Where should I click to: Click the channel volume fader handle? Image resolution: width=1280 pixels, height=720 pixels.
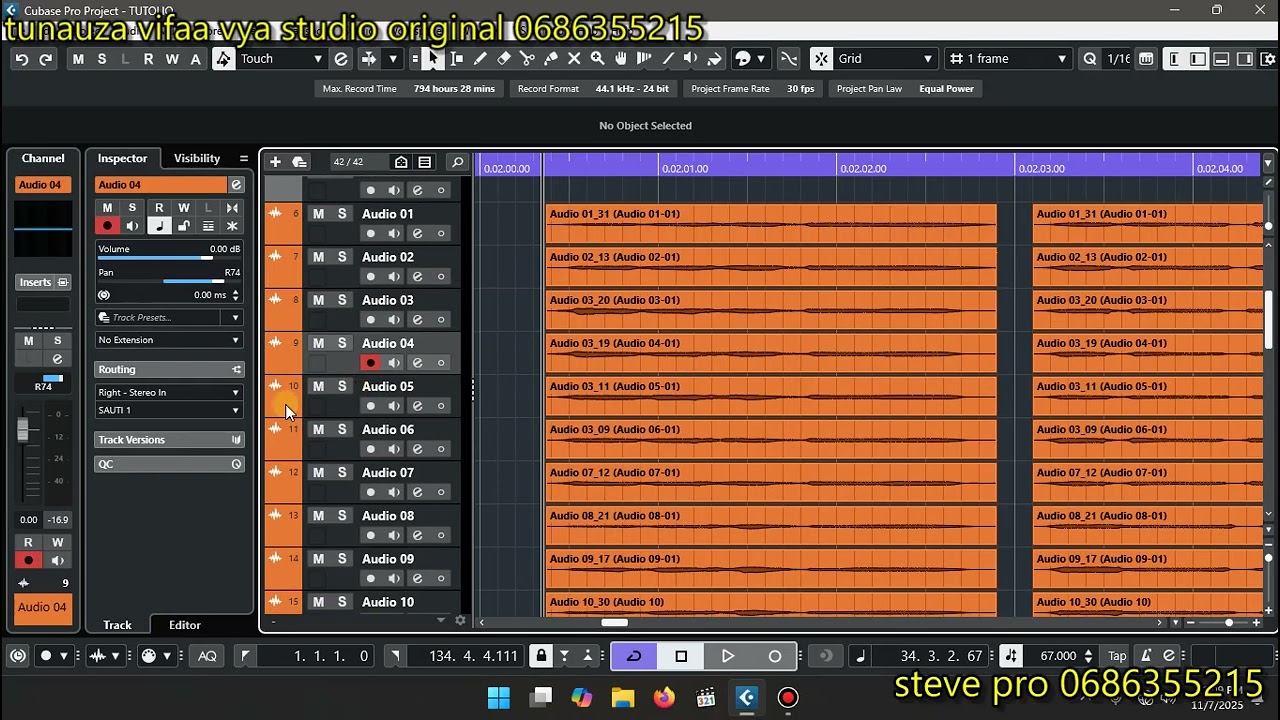tap(23, 430)
